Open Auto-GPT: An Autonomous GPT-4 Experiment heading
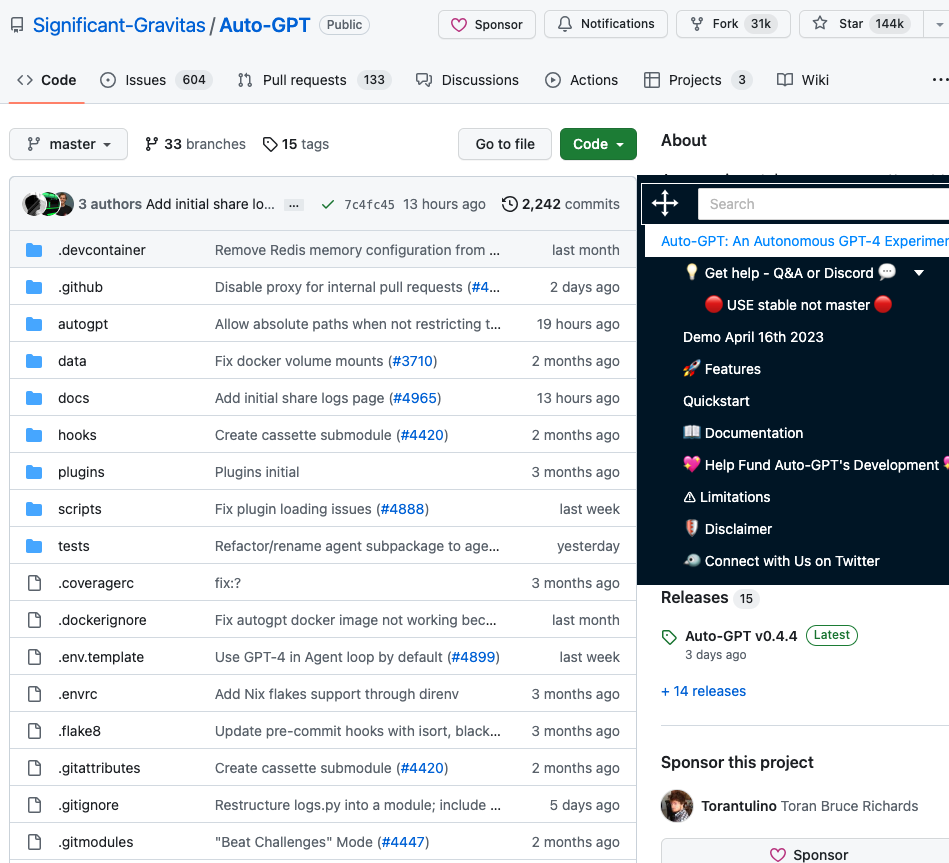 [804, 241]
